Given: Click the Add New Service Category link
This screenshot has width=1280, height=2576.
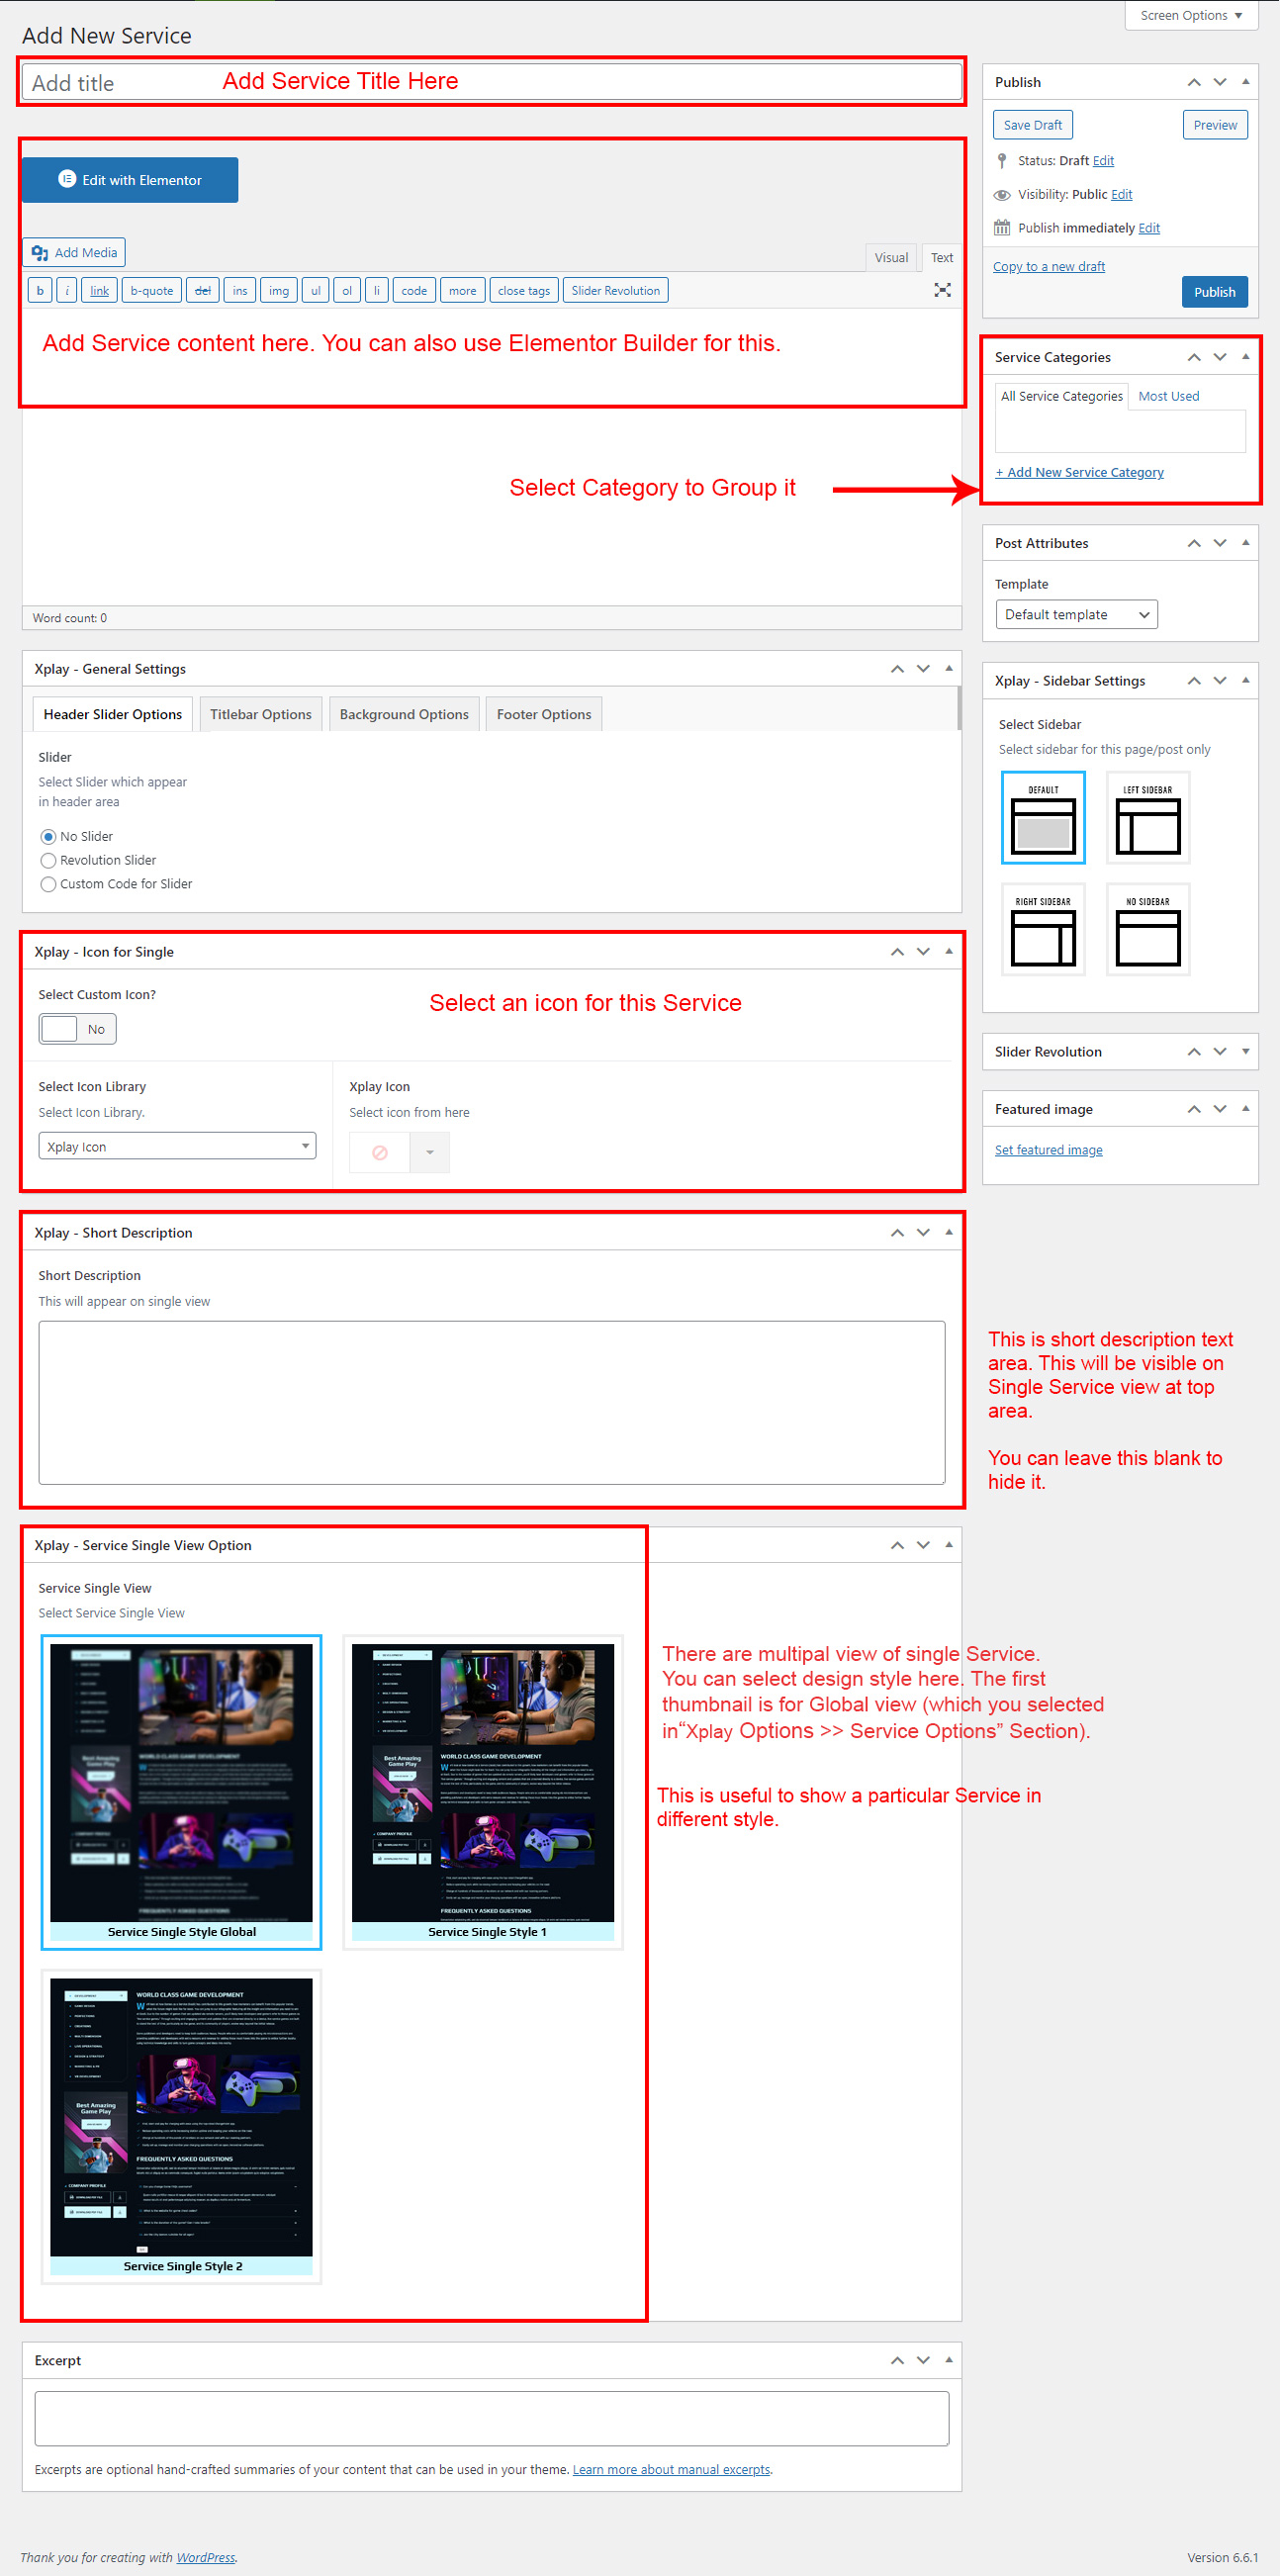Looking at the screenshot, I should [1079, 472].
